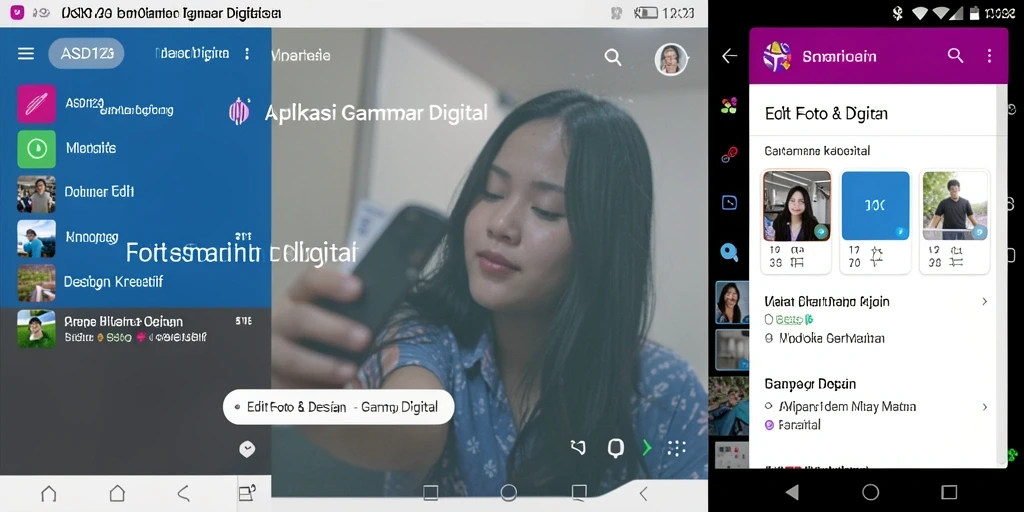The height and width of the screenshot is (512, 1024).
Task: Click the battery icon in the black status bar
Action: 974,13
